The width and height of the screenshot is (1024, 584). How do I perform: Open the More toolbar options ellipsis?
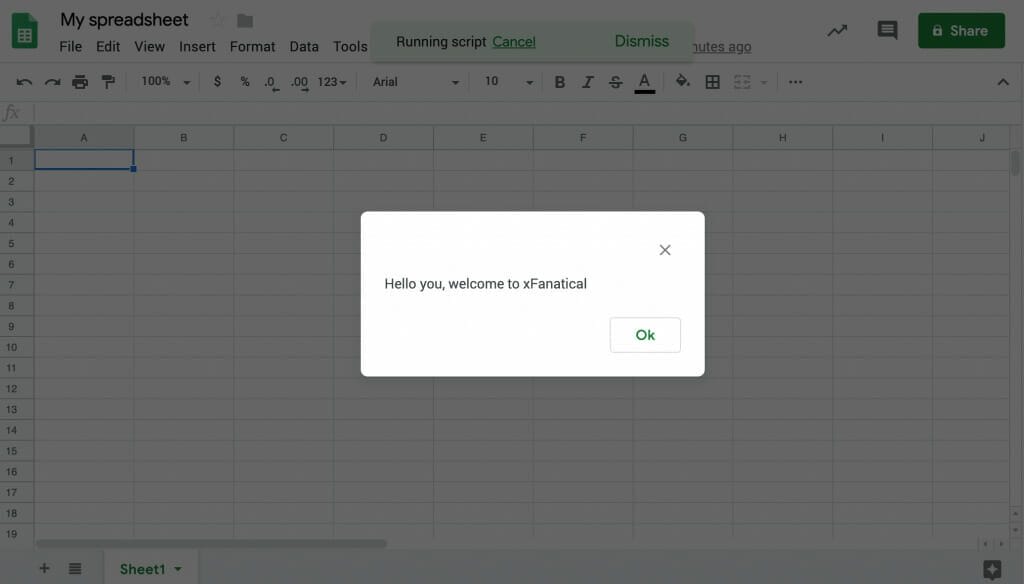point(795,82)
